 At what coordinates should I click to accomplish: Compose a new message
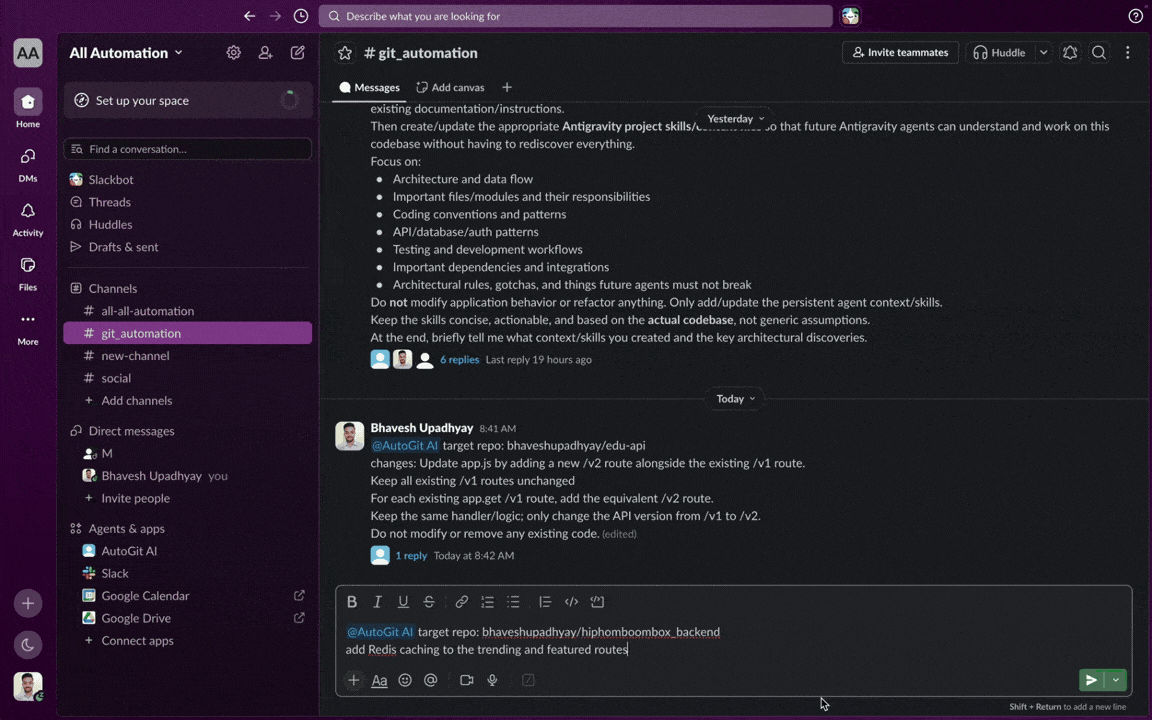[298, 53]
